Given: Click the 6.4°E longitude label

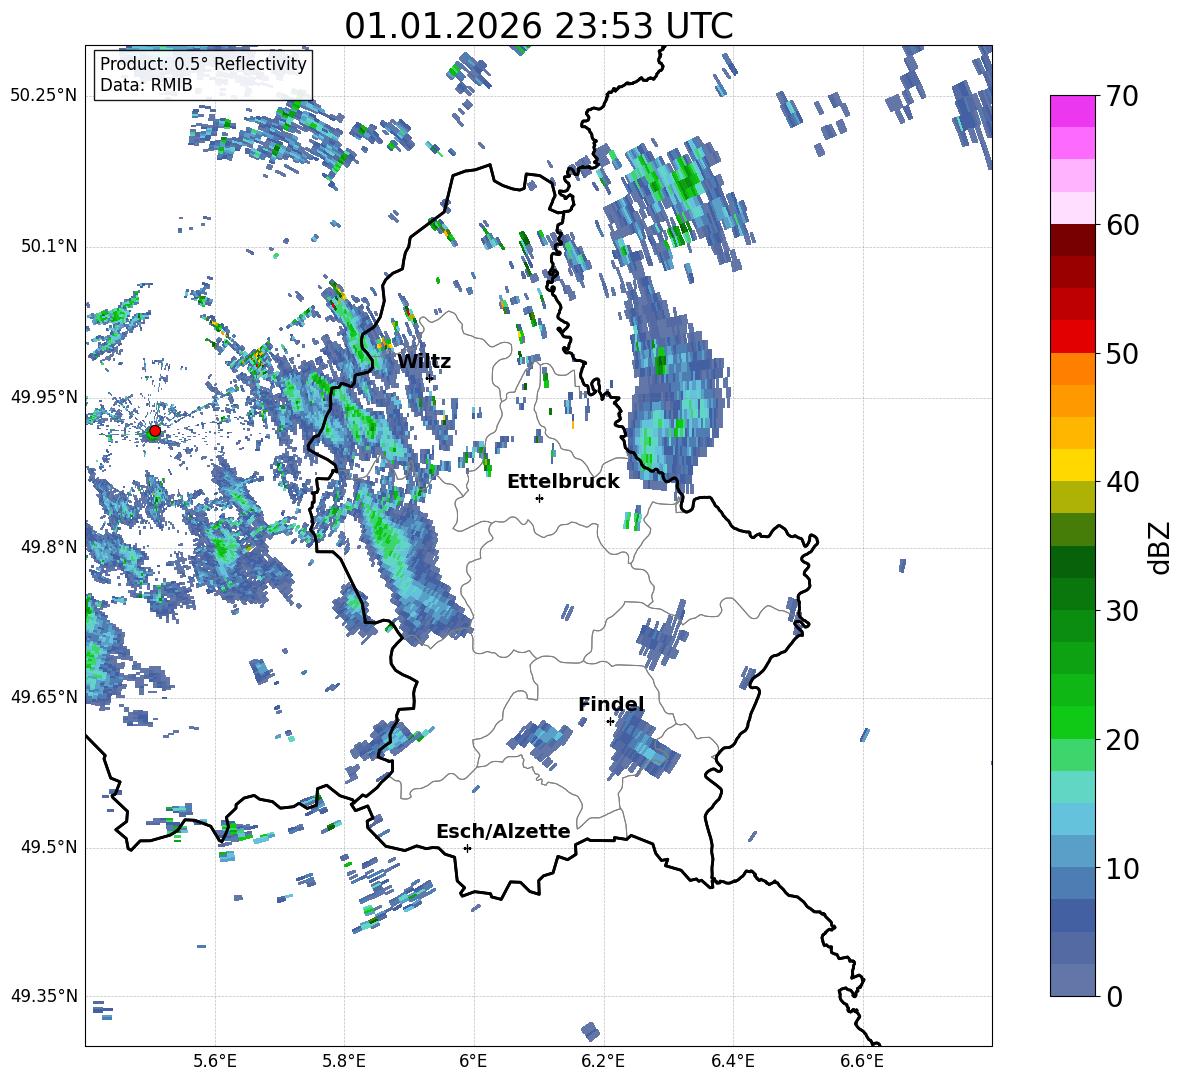Looking at the screenshot, I should [732, 1061].
